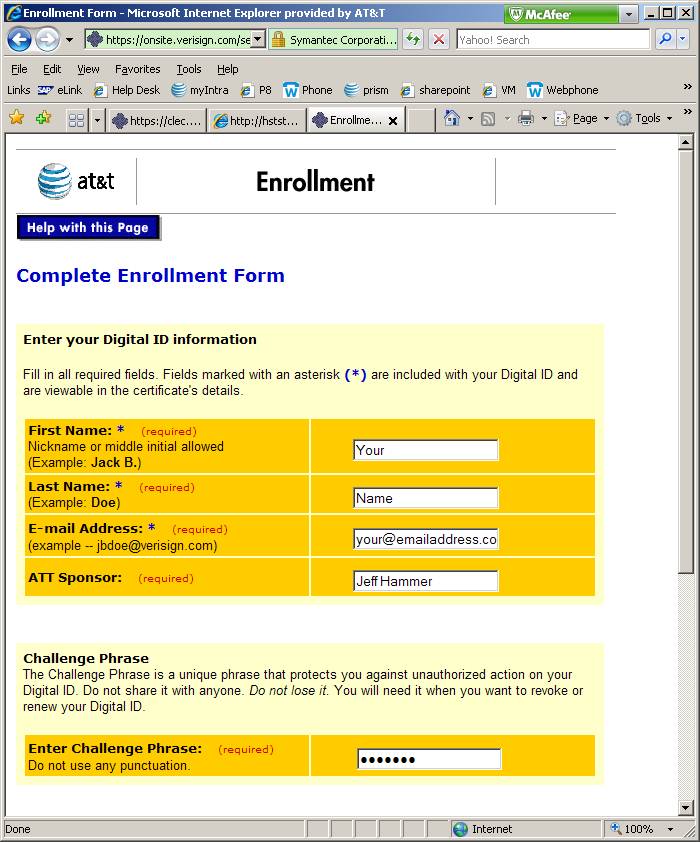Viewport: 700px width, 842px height.
Task: Open the P8 link in Links bar
Action: pos(257,90)
